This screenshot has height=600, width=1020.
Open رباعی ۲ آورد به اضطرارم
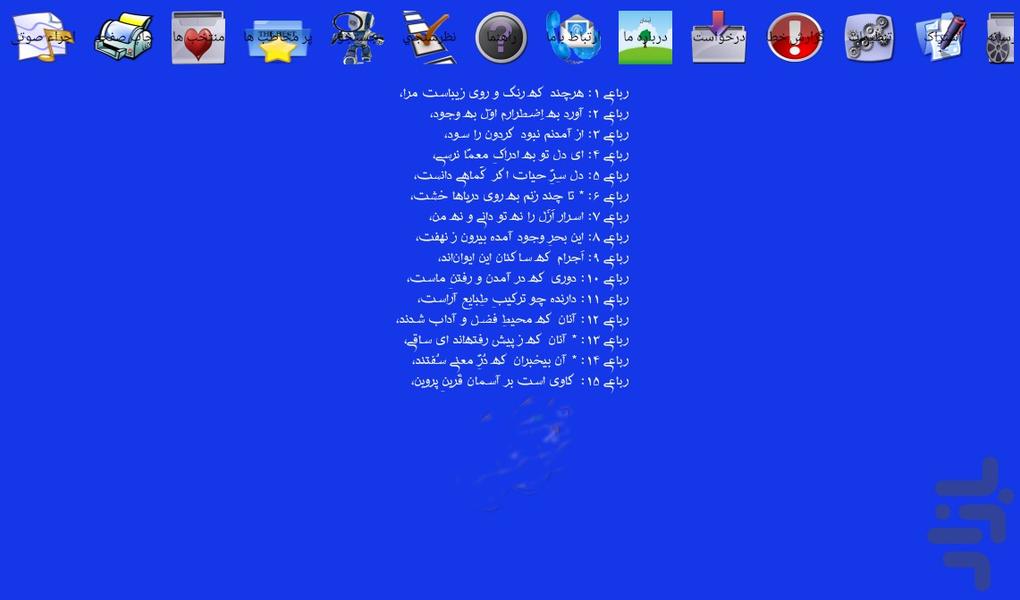[530, 115]
